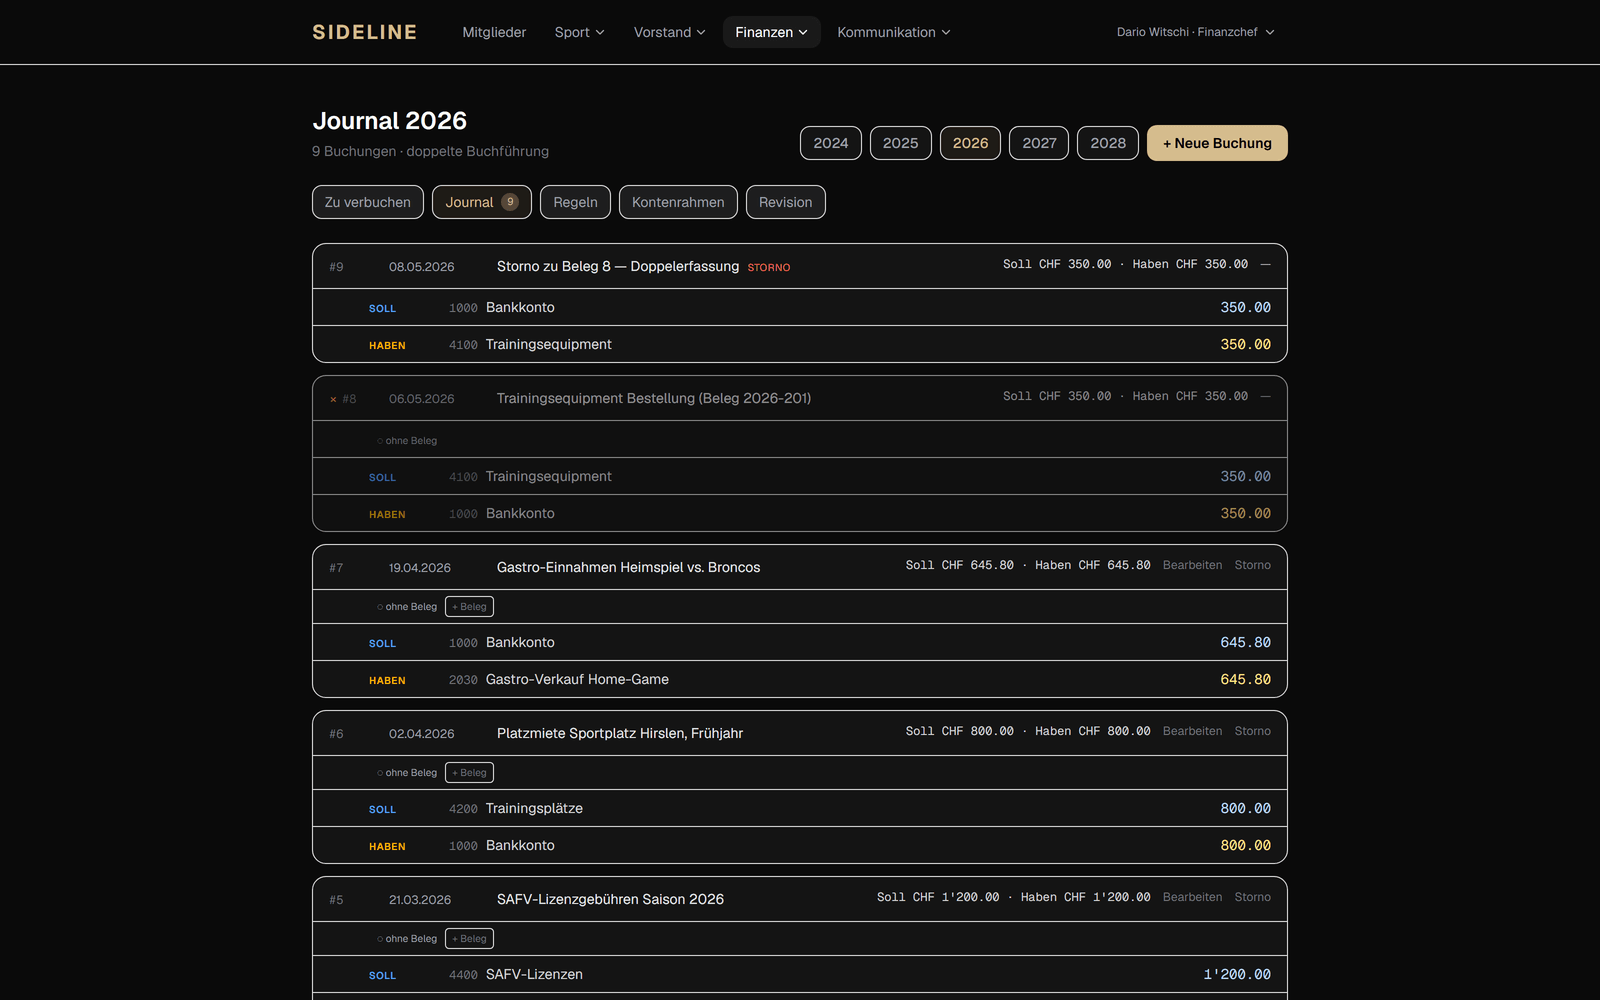This screenshot has height=1000, width=1600.
Task: Select 'Gastro-Verkauf Home-Game' account row
Action: (x=800, y=679)
